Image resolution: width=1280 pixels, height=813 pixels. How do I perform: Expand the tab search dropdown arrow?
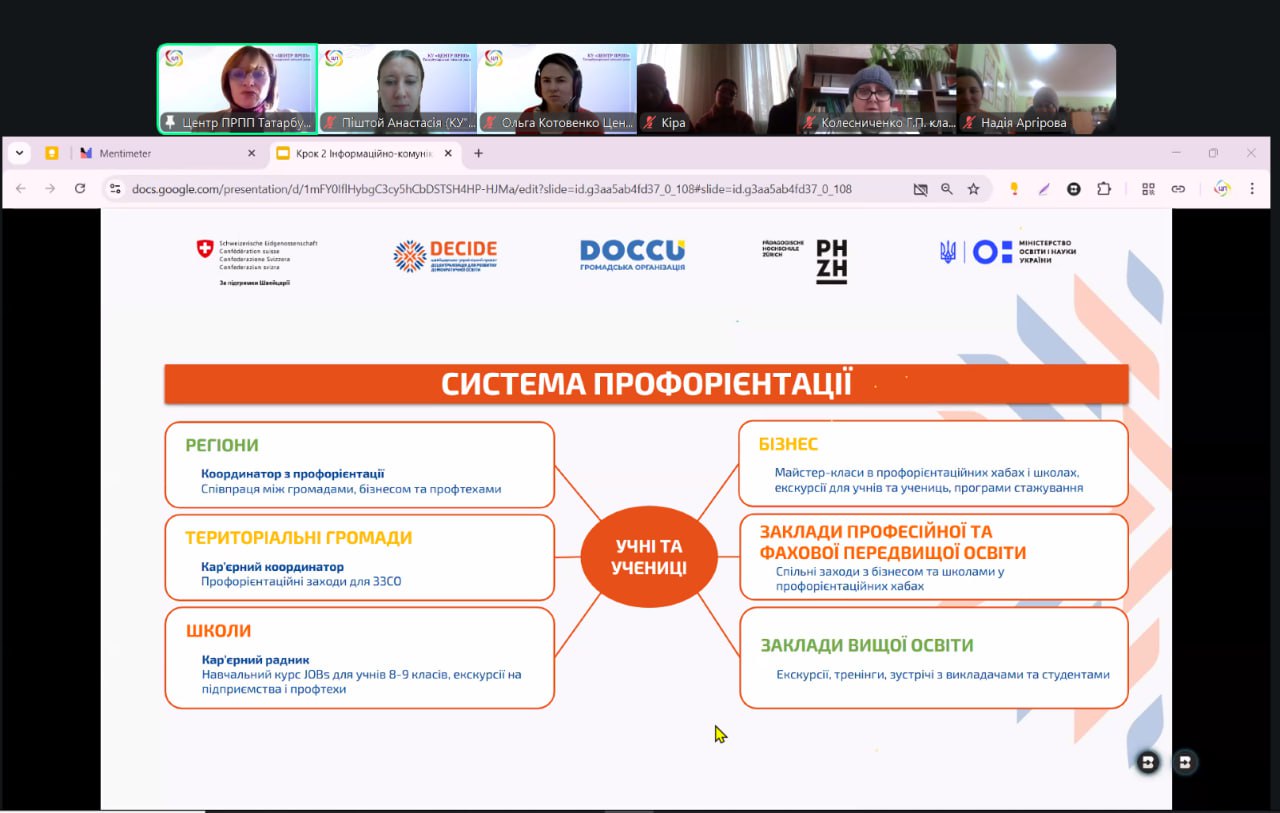[19, 153]
